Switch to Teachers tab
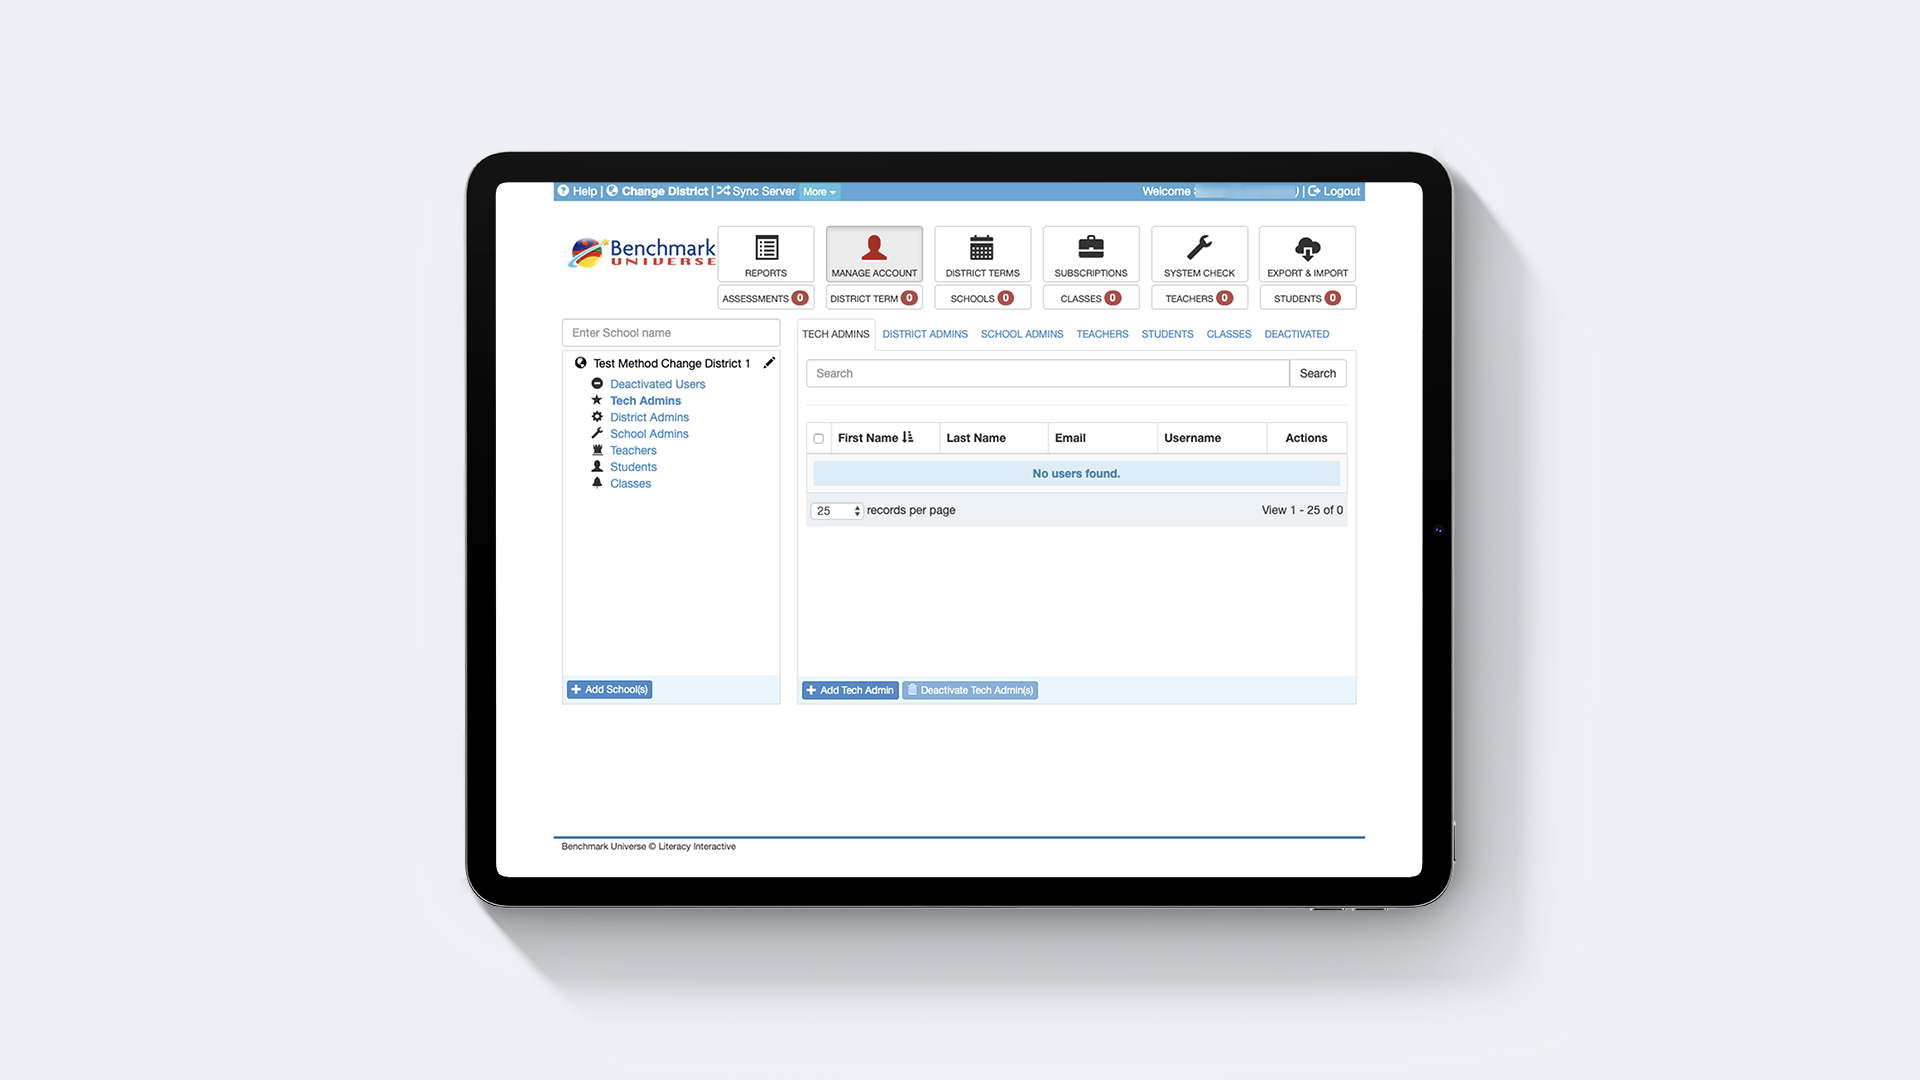The height and width of the screenshot is (1080, 1920). pos(1102,334)
